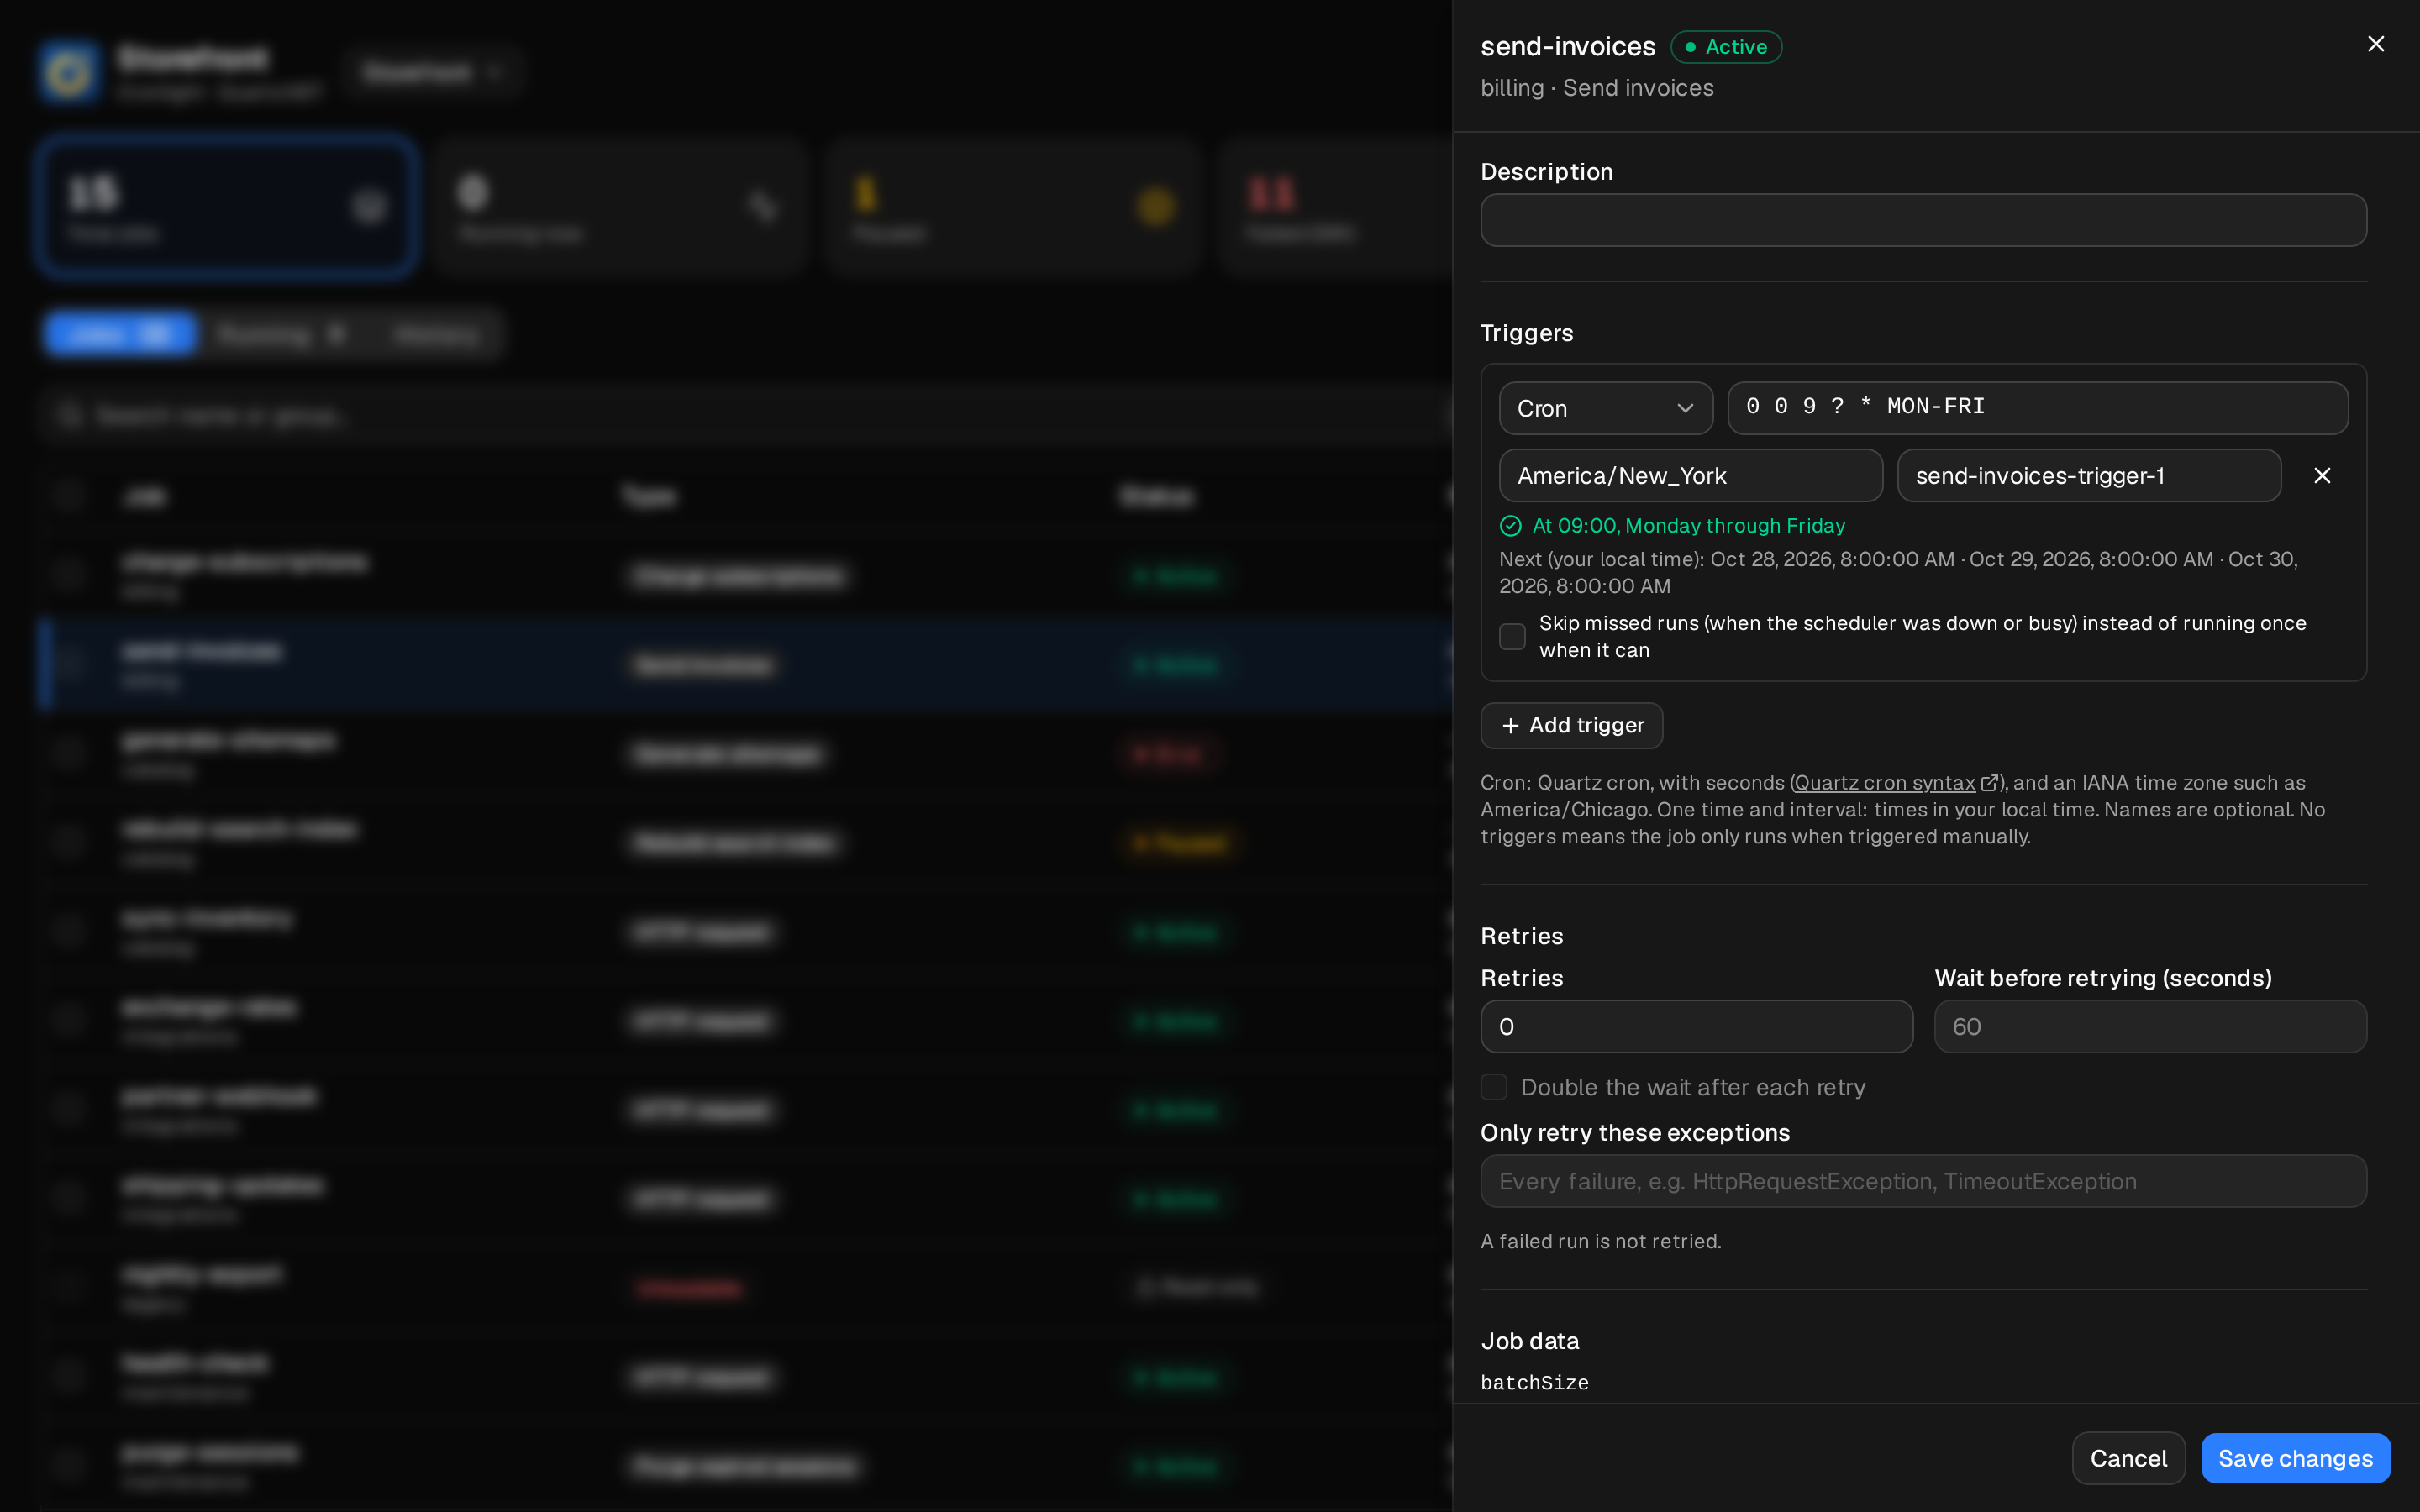Click the Wait before retrying seconds field

coord(2150,1027)
